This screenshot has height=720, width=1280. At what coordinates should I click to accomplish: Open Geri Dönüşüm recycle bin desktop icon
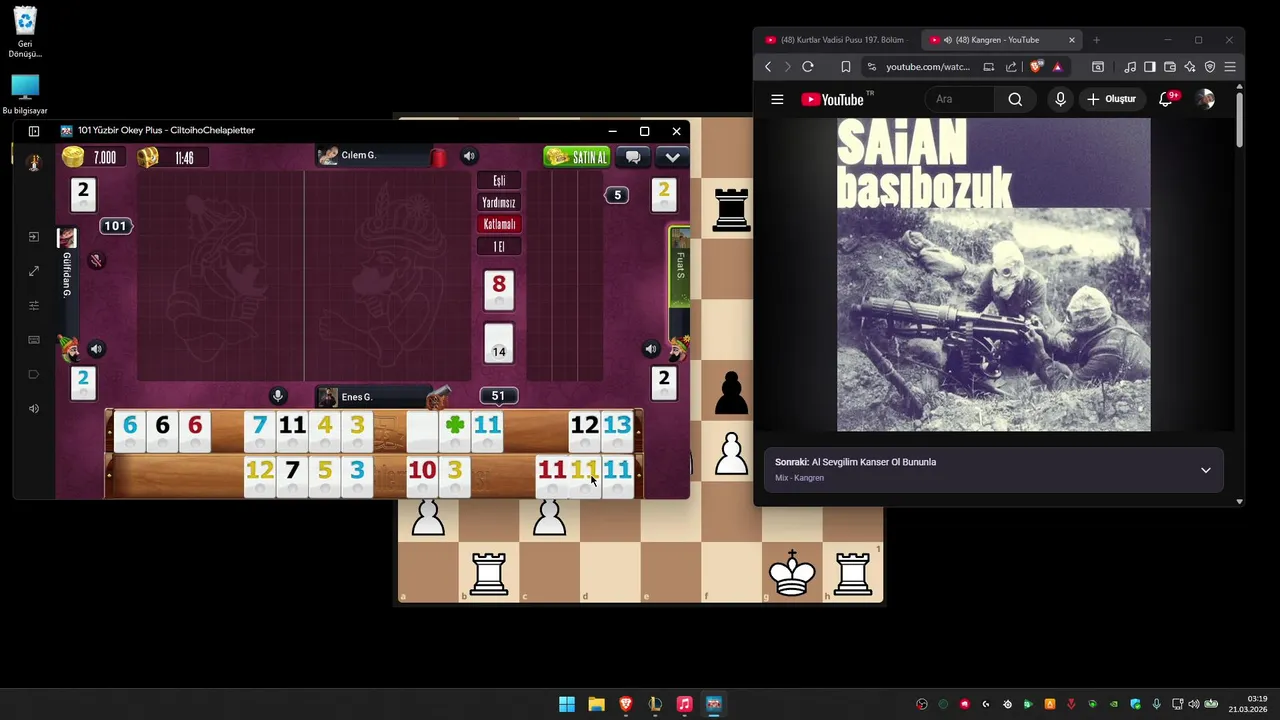pyautogui.click(x=25, y=32)
